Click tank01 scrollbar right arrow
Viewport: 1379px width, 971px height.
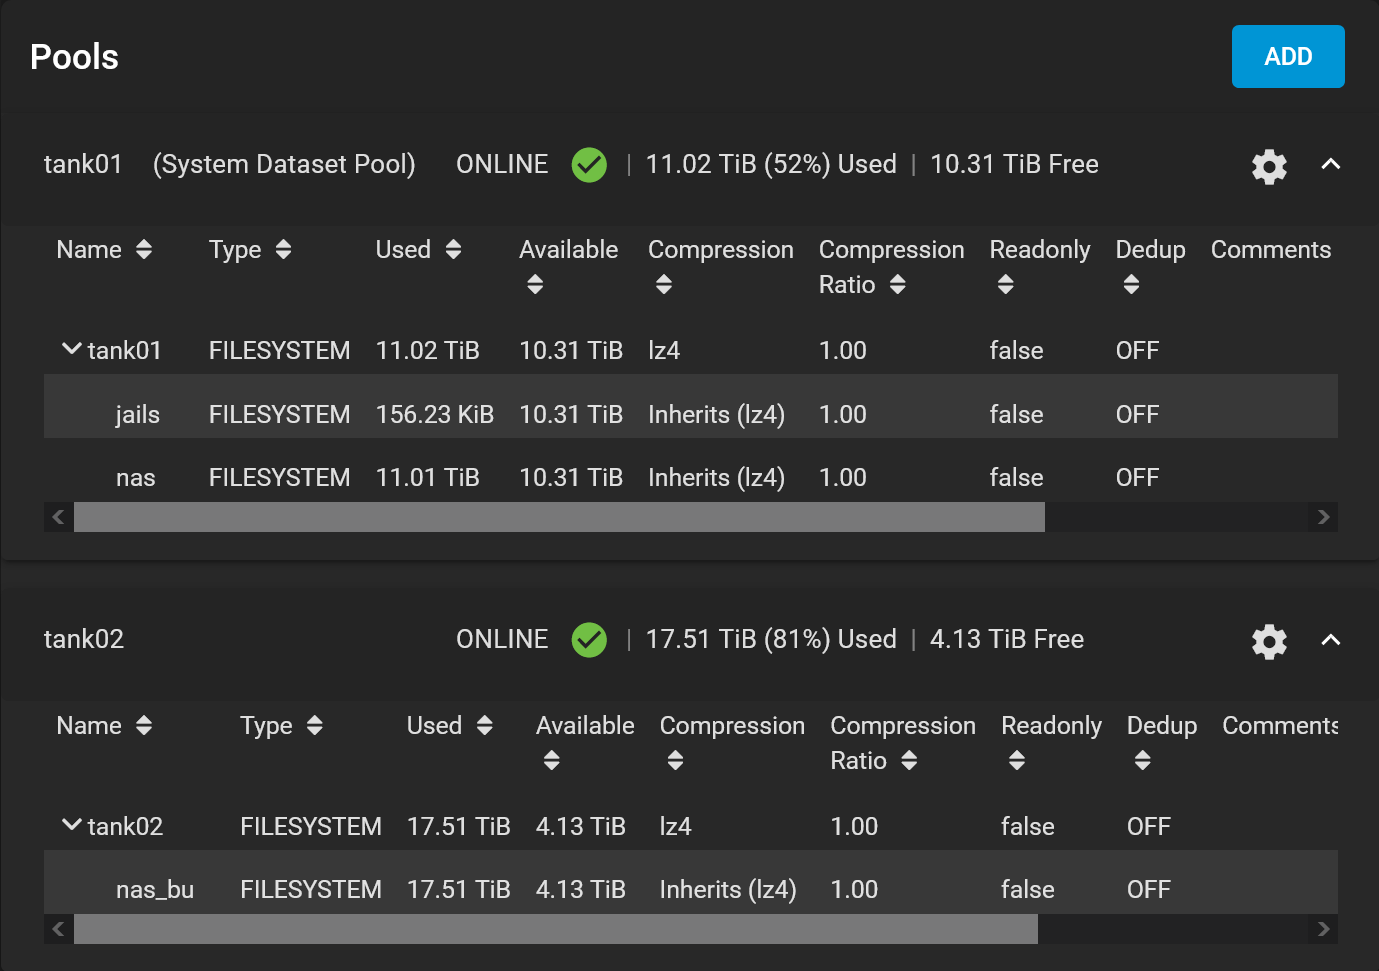click(x=1323, y=517)
